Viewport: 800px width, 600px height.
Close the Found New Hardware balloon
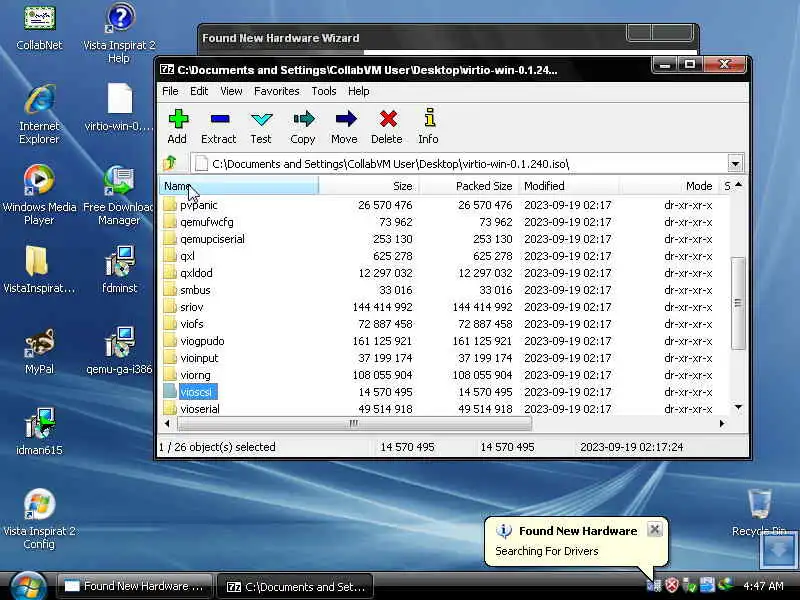point(655,530)
